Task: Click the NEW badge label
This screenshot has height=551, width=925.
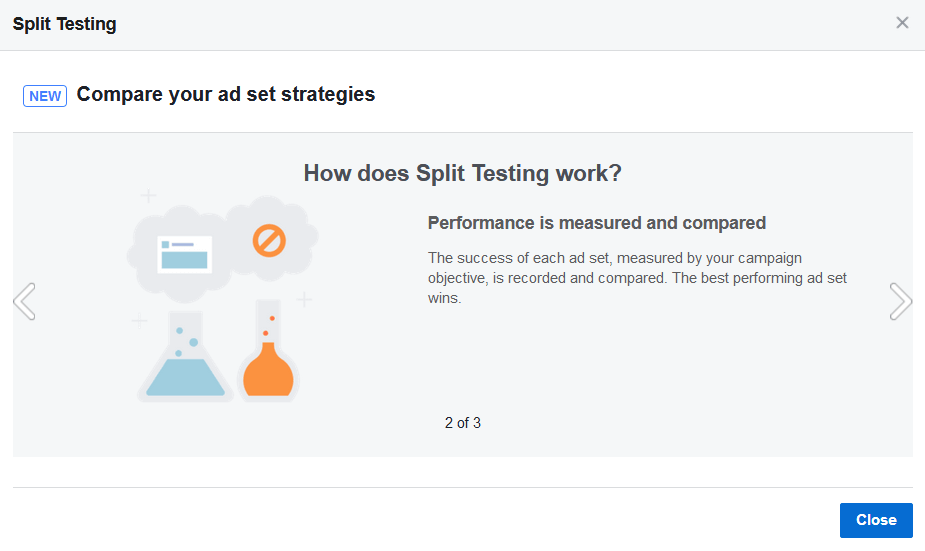Action: point(45,96)
